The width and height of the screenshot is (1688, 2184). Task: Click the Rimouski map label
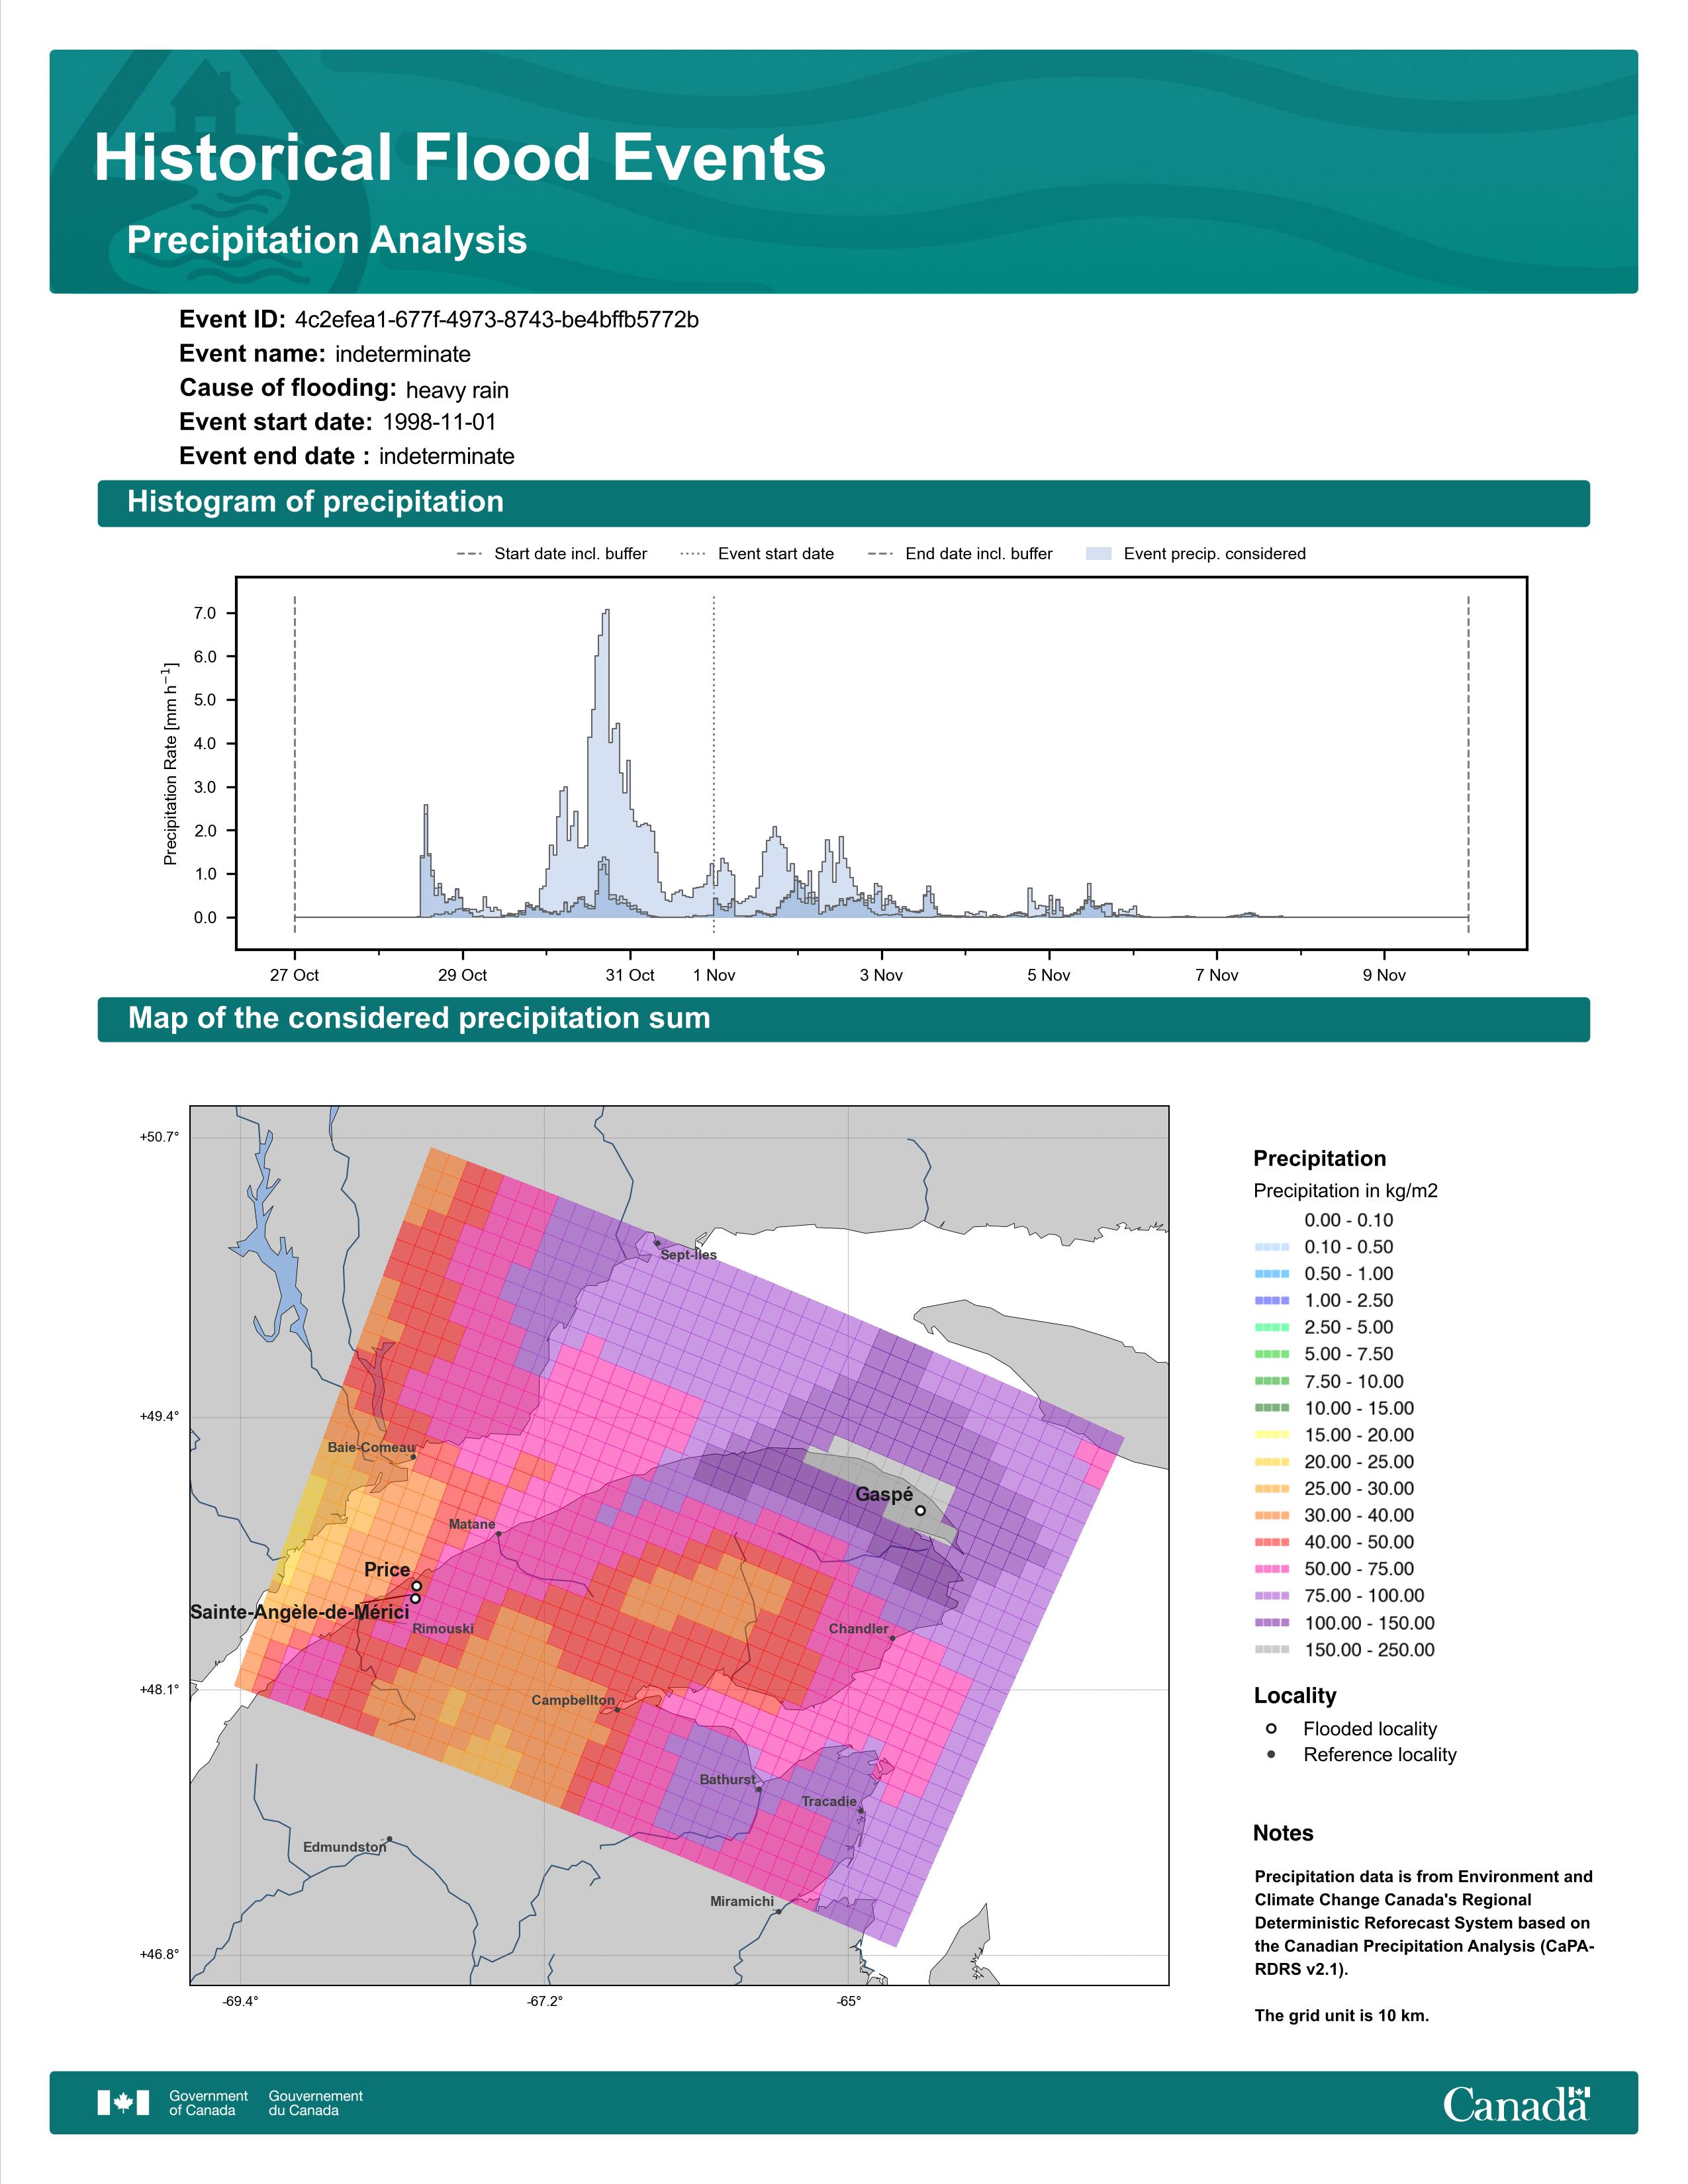coord(443,1628)
